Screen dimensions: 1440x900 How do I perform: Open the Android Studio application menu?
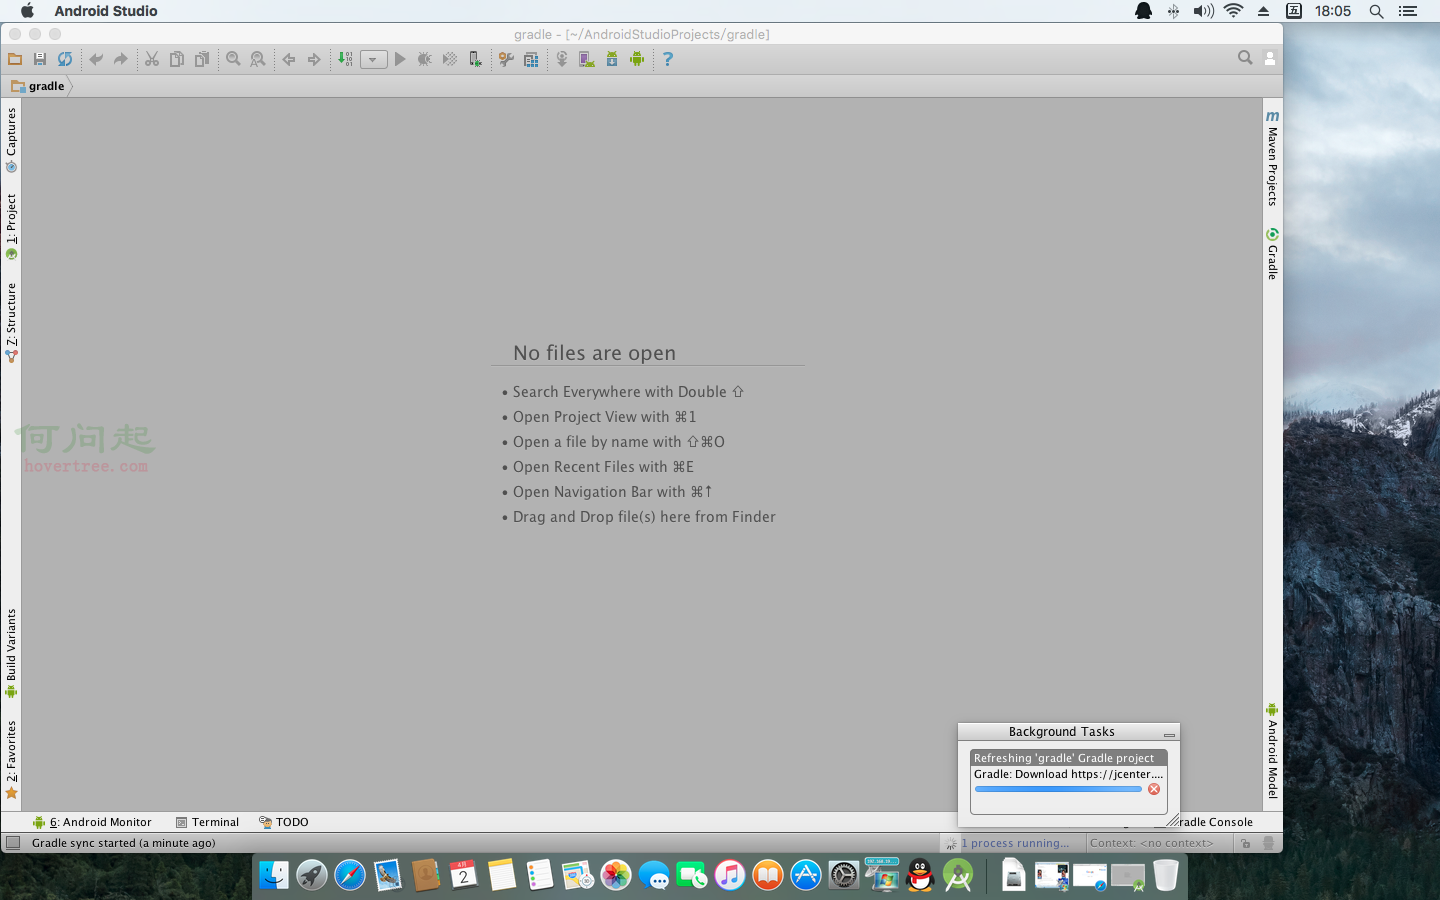106,11
